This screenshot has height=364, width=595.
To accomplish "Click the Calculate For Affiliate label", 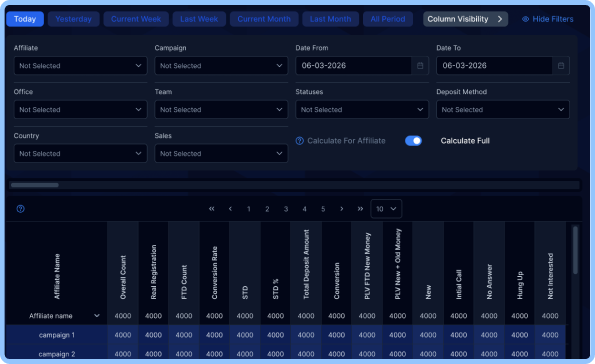I will point(346,141).
